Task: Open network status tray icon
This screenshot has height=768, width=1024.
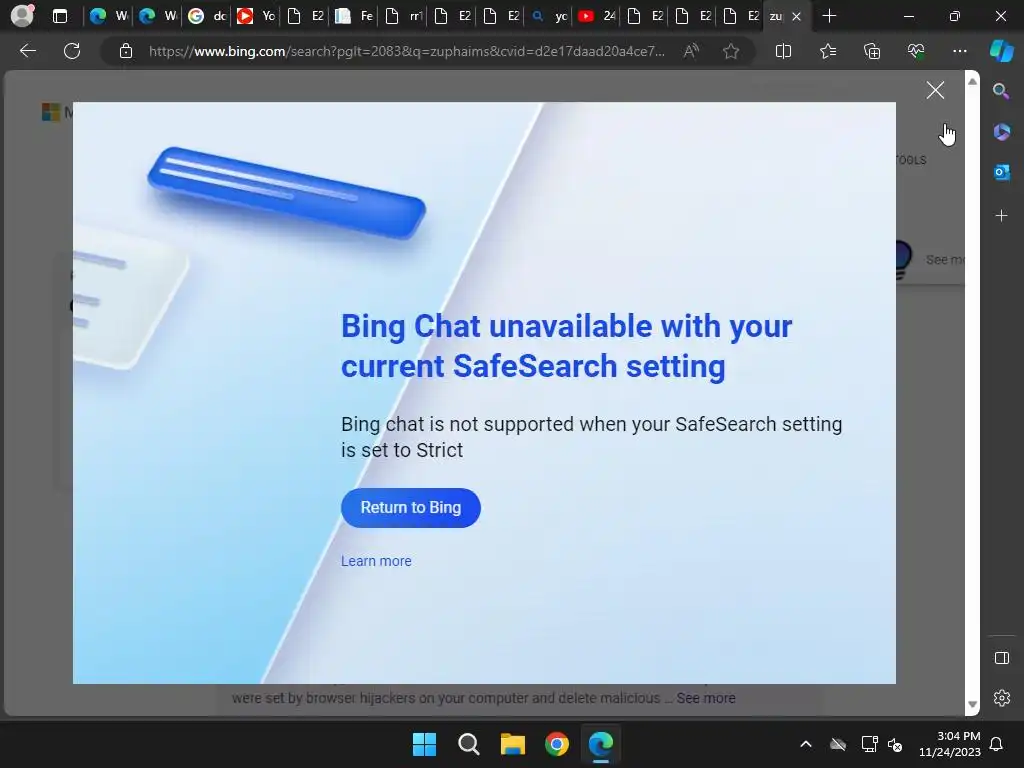Action: (869, 744)
